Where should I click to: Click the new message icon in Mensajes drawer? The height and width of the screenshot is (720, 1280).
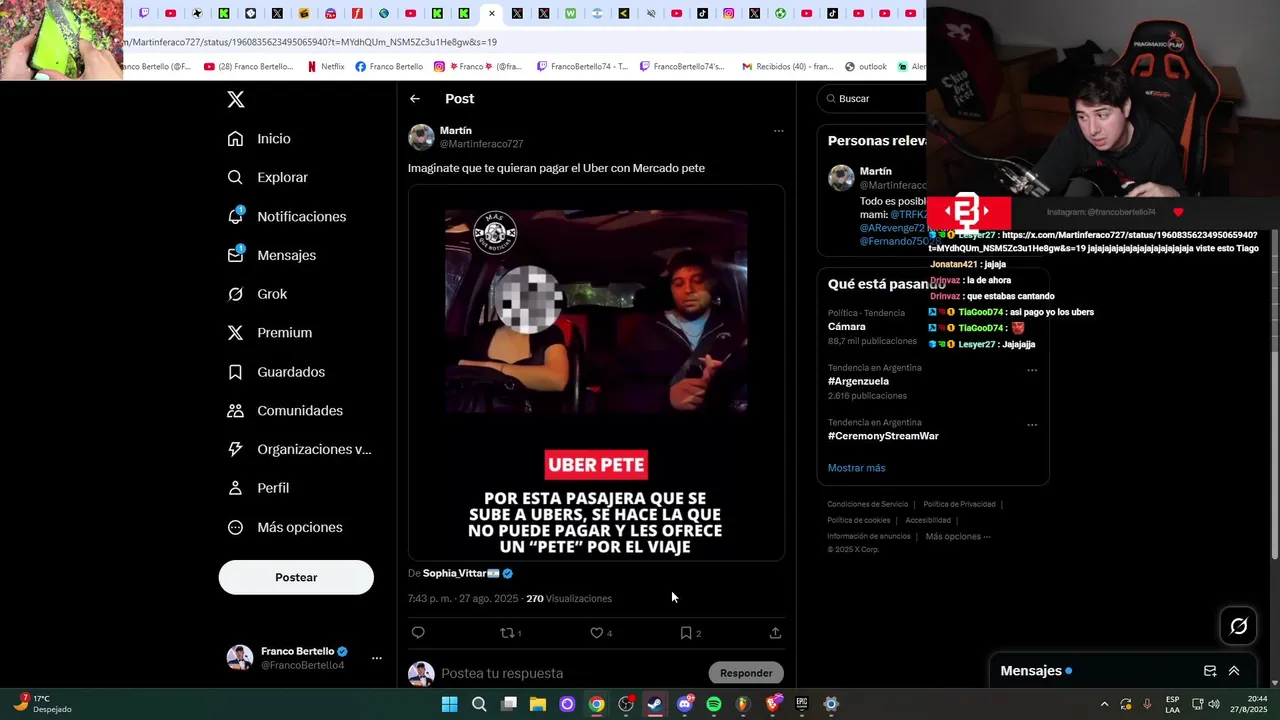pos(1210,671)
